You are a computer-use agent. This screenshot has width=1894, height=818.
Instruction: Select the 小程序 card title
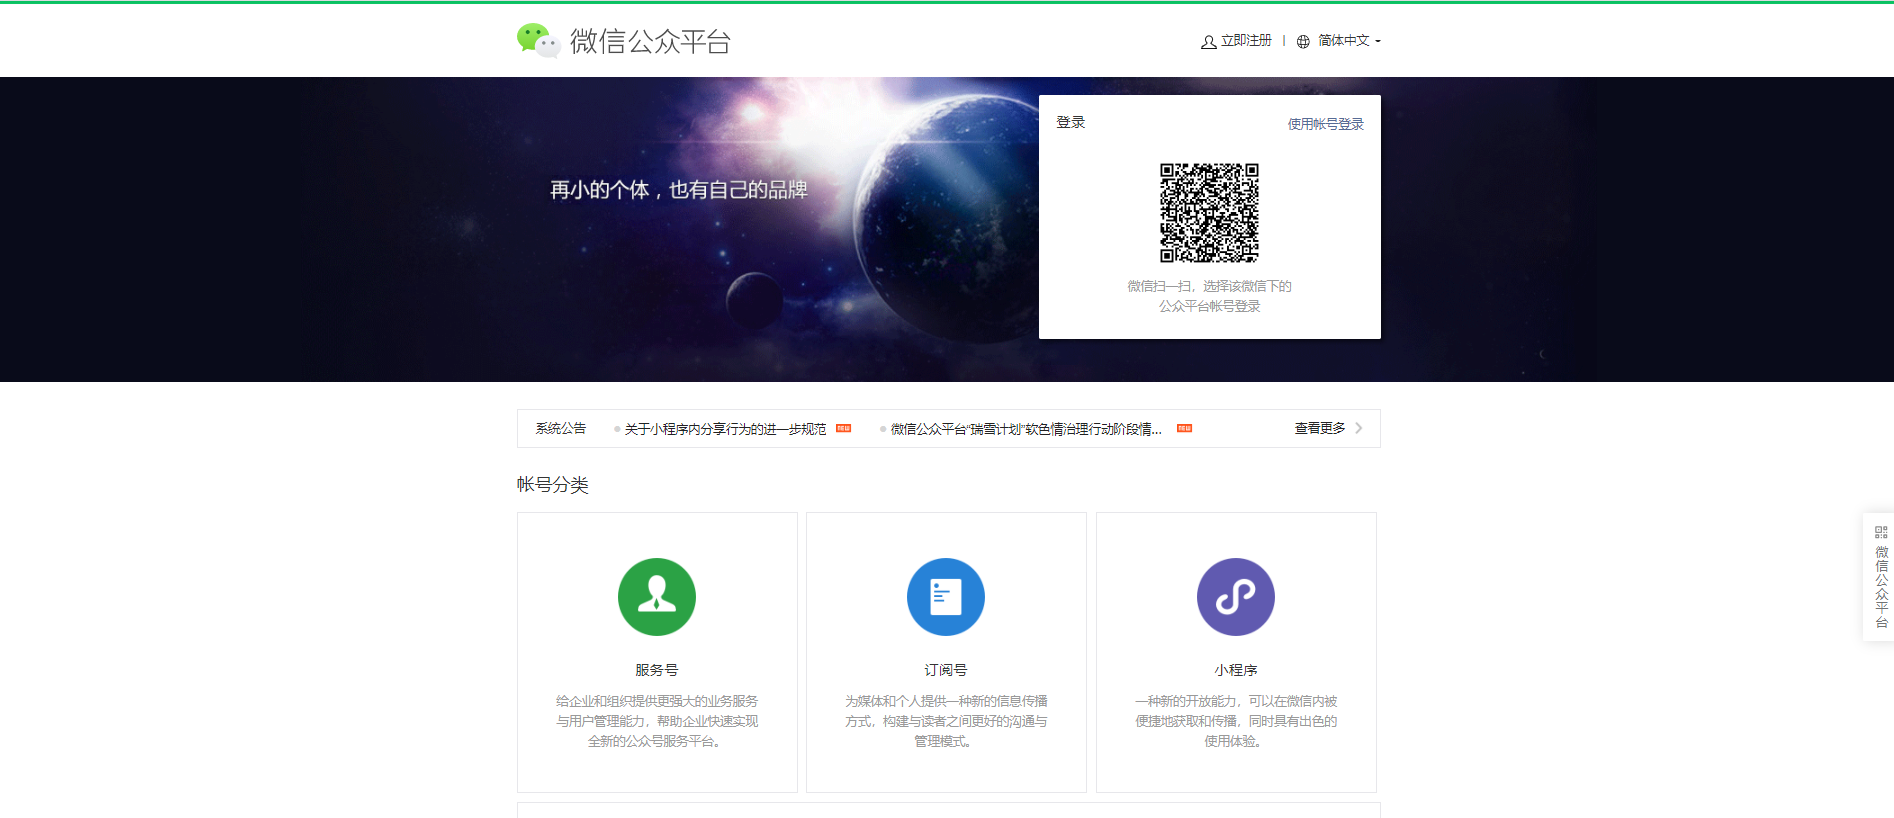[1236, 670]
